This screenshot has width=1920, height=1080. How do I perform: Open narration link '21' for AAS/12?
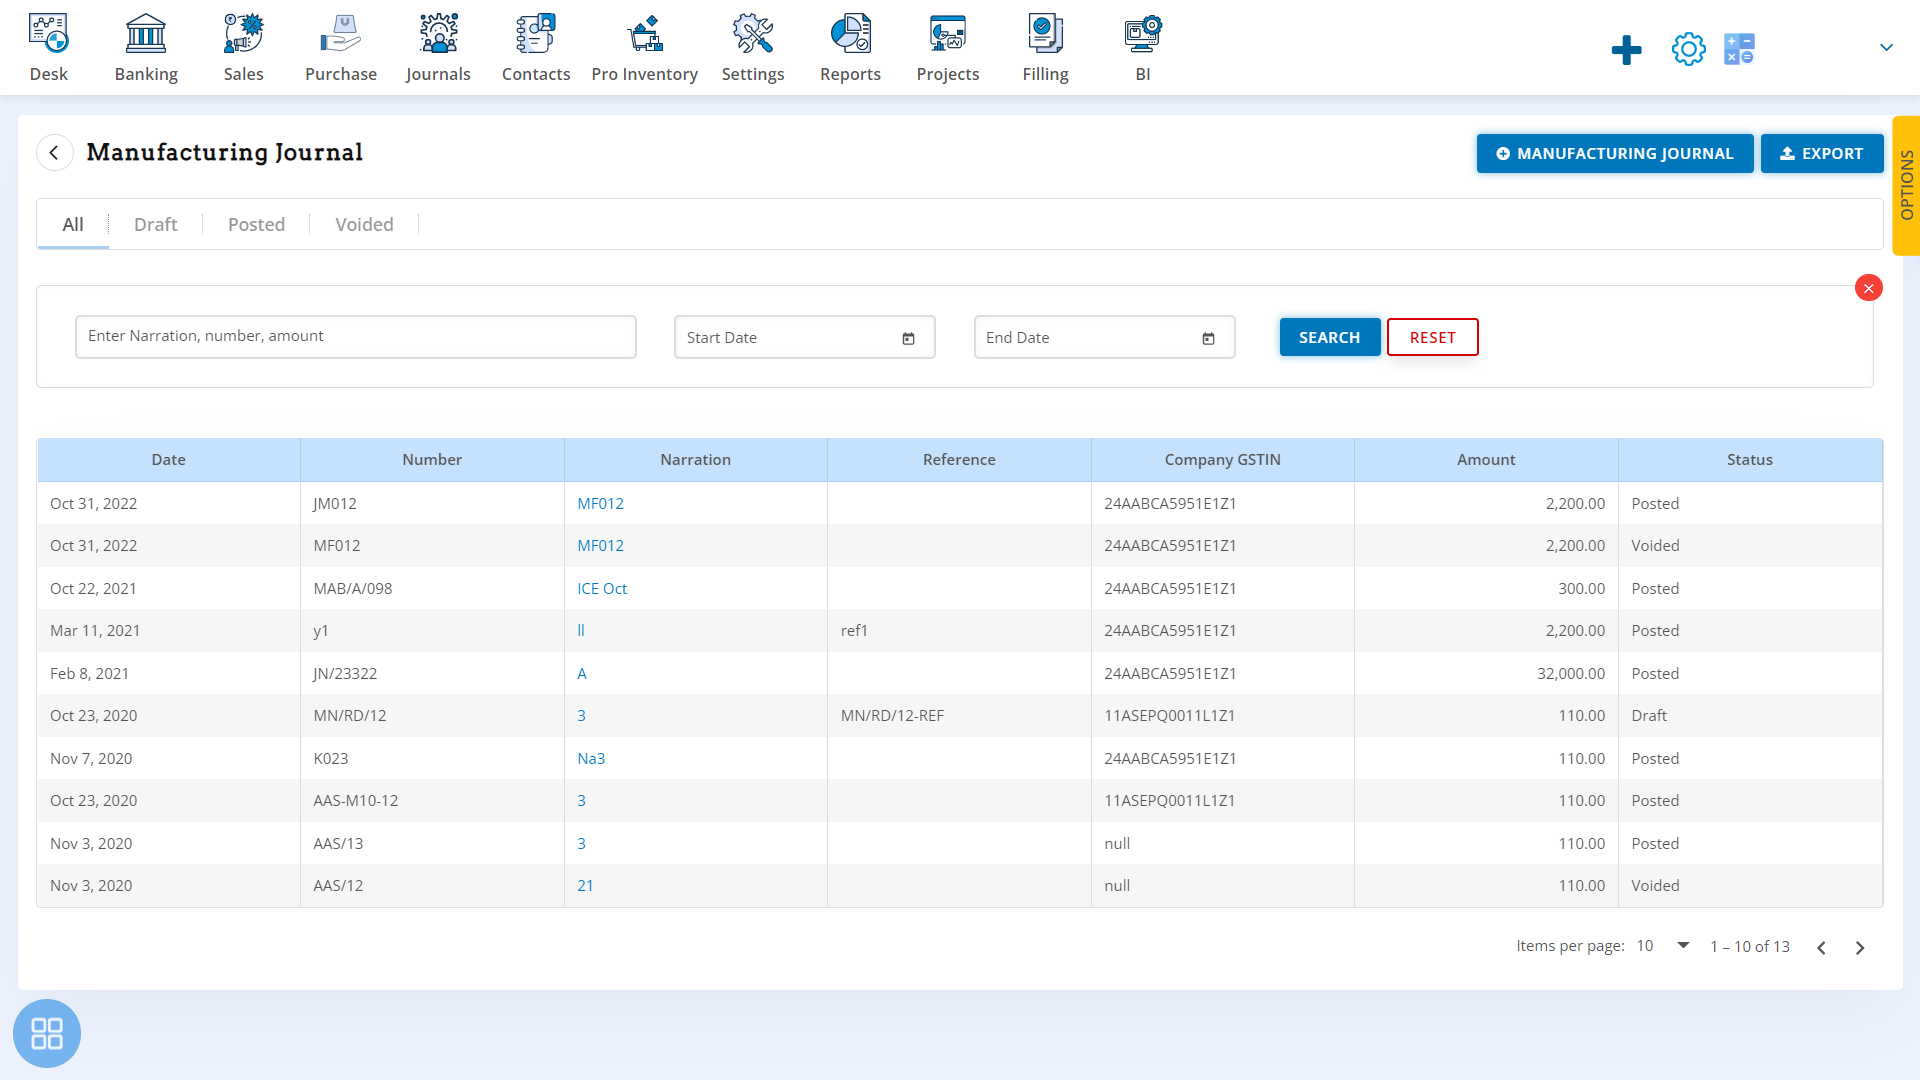(x=585, y=885)
